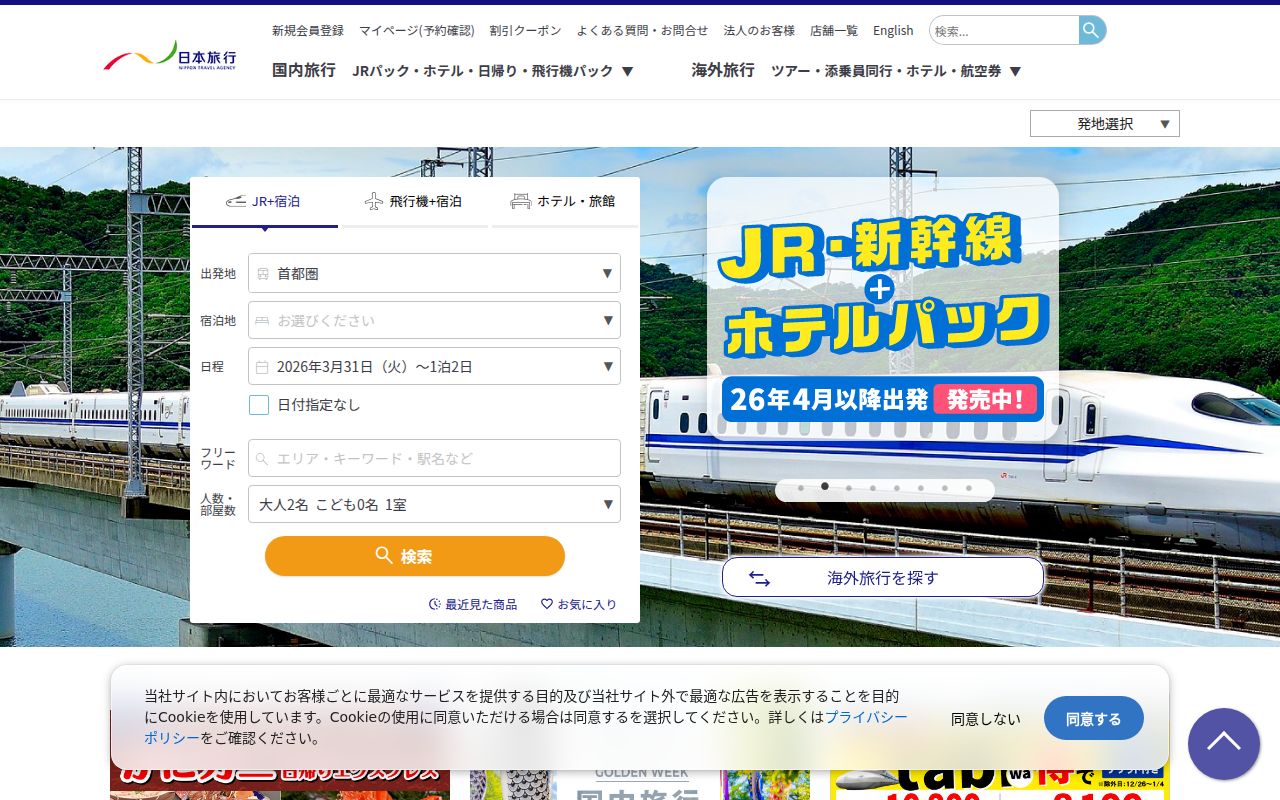Click the 海外旅行を探す button
1280x800 pixels.
pyautogui.click(x=883, y=578)
